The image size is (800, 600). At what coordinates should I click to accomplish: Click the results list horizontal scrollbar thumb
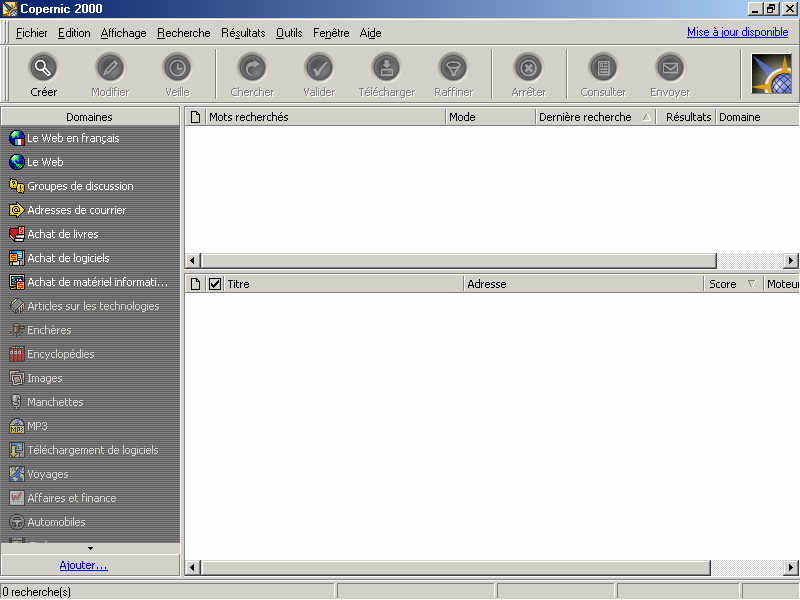tap(455, 567)
